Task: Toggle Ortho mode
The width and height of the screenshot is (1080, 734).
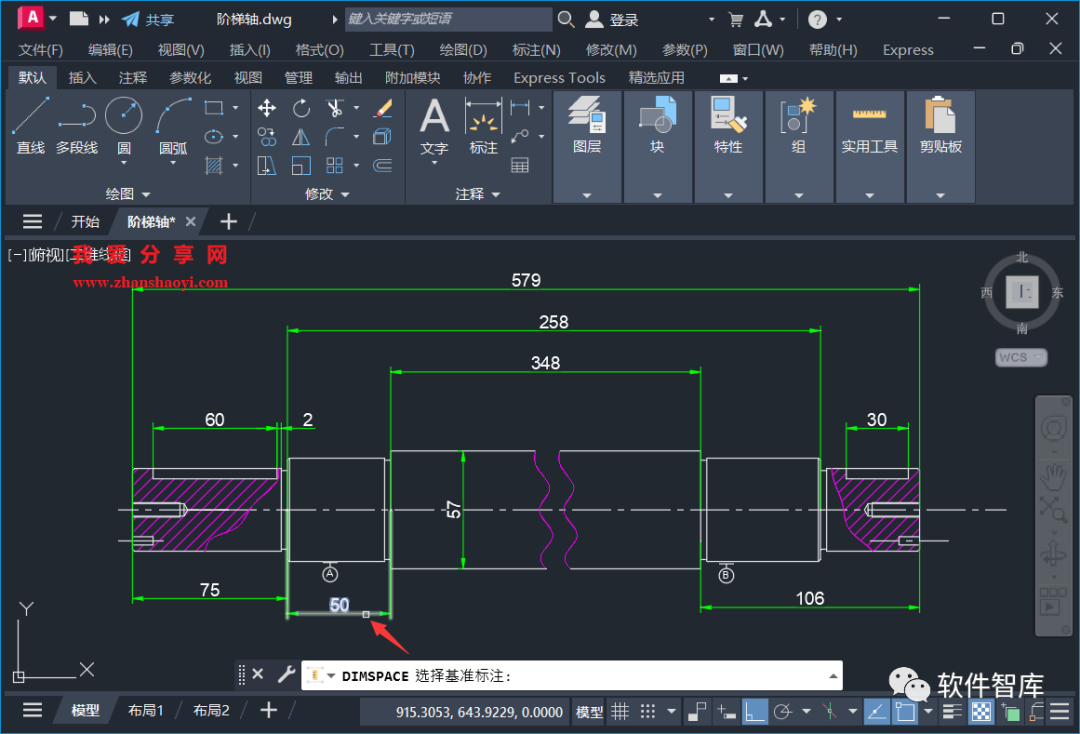Action: tap(755, 711)
